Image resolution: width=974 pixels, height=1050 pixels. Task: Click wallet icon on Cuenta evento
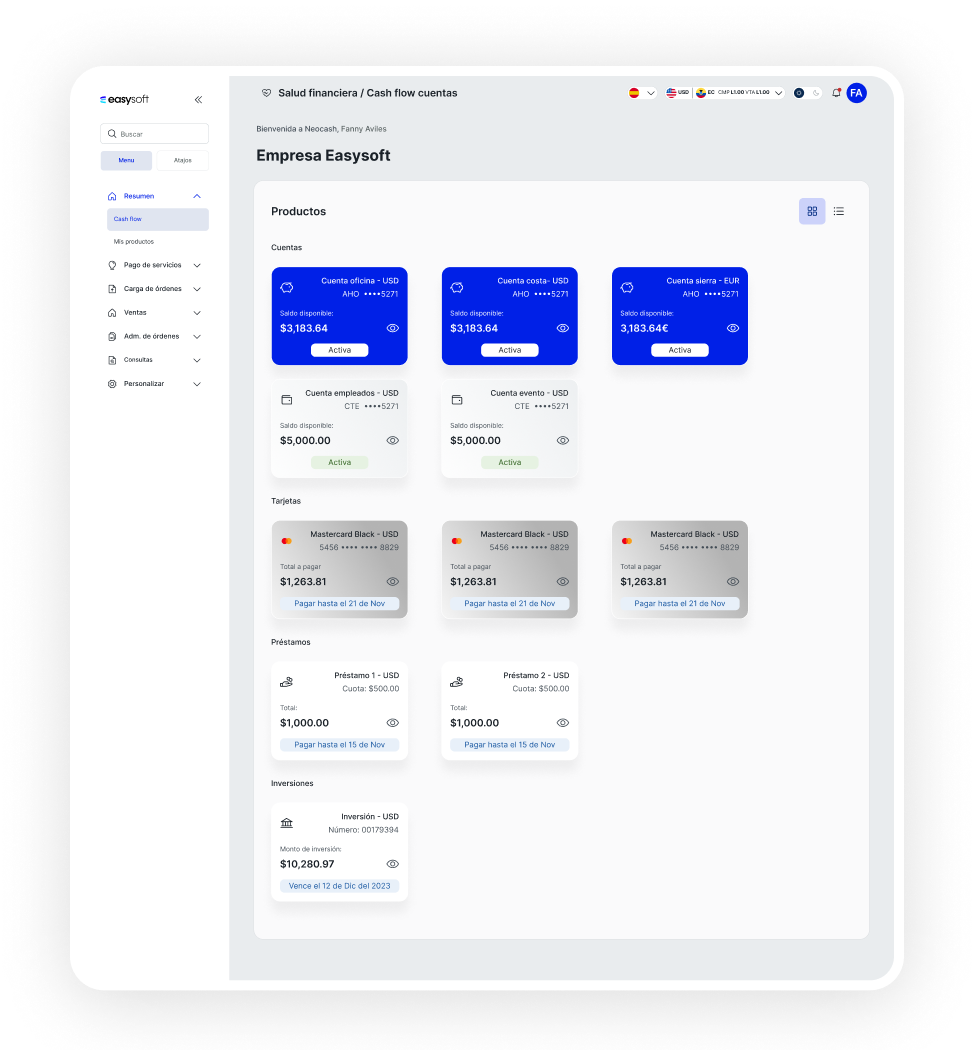[457, 400]
